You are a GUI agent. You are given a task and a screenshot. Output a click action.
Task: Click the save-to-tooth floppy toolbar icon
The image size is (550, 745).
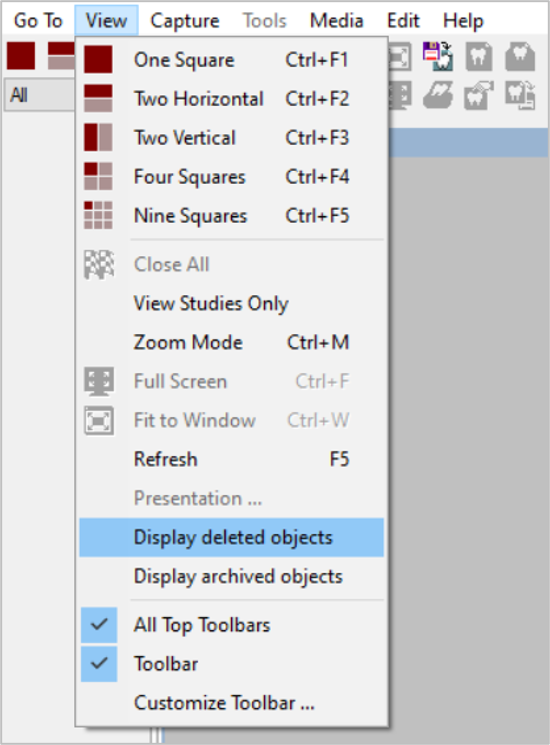click(x=438, y=56)
